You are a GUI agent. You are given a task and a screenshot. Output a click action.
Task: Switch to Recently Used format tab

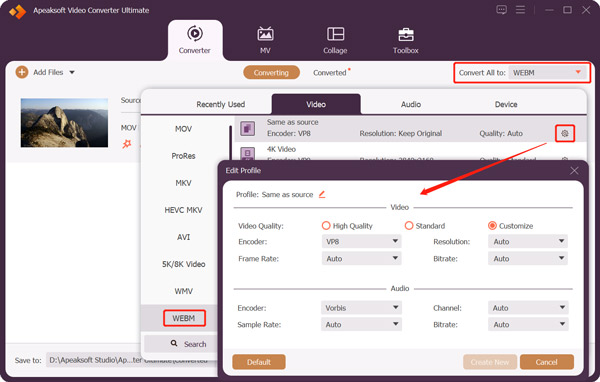click(x=221, y=104)
